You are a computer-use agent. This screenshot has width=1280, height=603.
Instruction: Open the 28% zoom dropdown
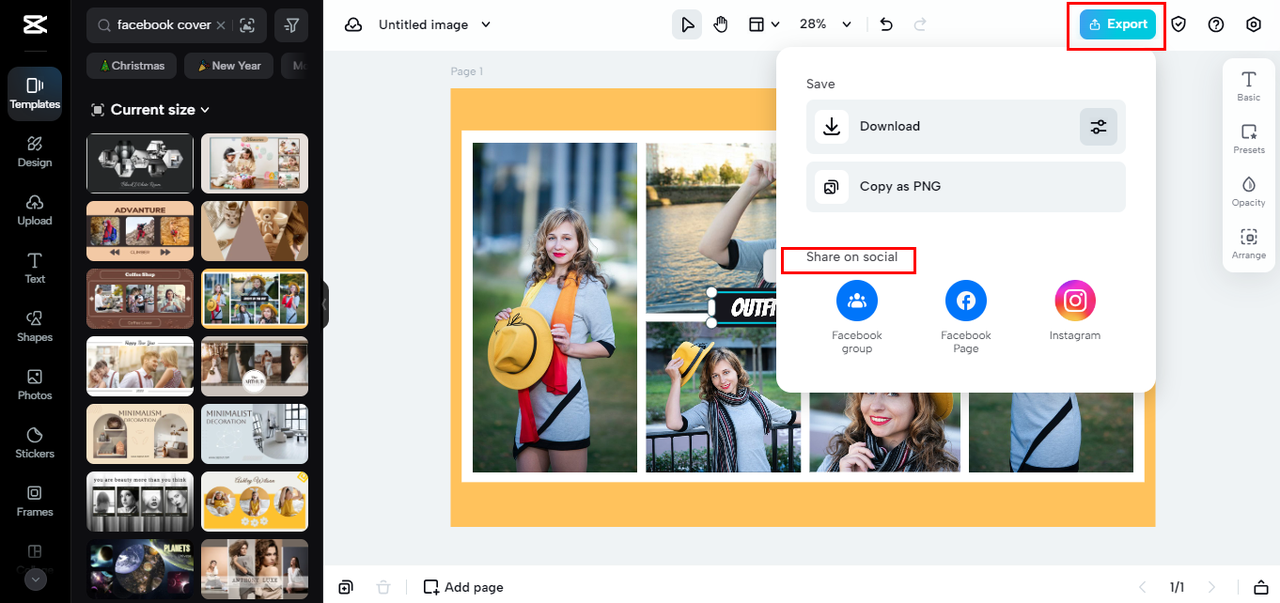pyautogui.click(x=825, y=25)
